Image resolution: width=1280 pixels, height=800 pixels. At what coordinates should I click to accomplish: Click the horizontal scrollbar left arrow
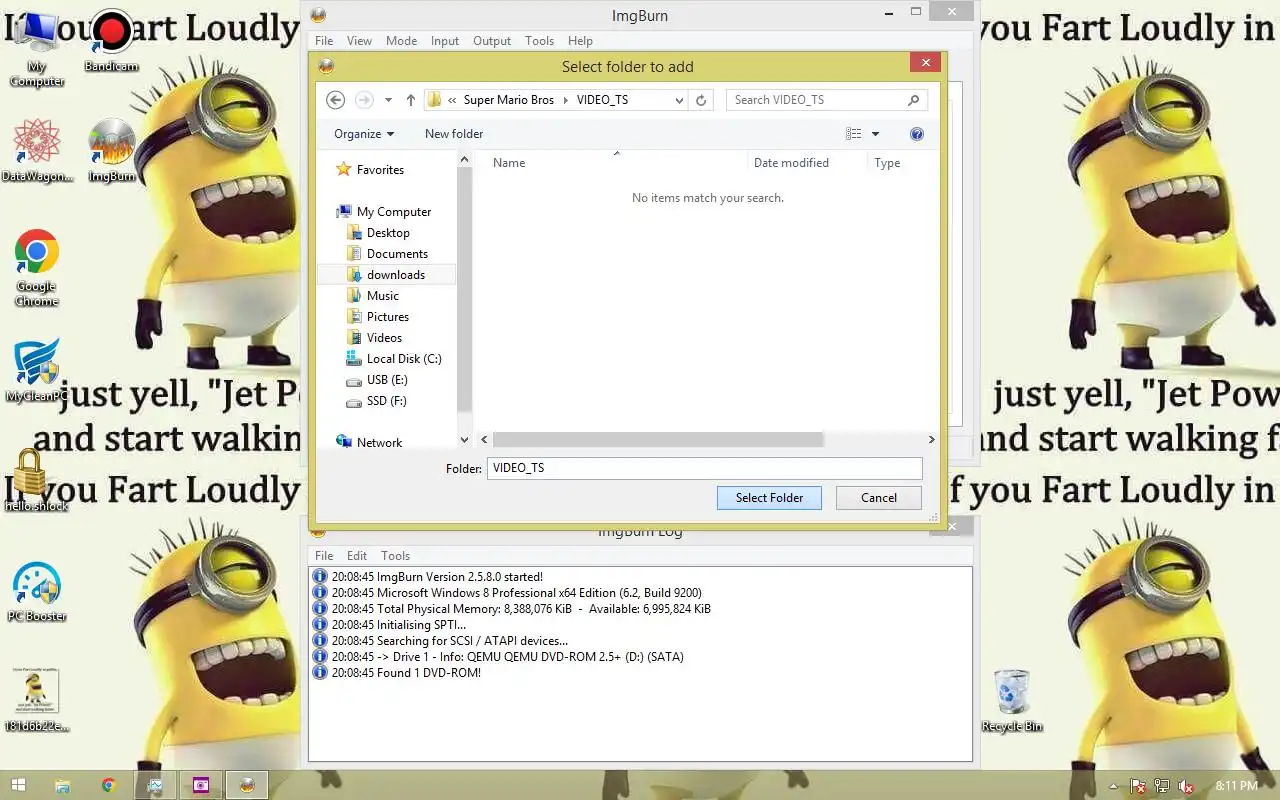pyautogui.click(x=485, y=439)
